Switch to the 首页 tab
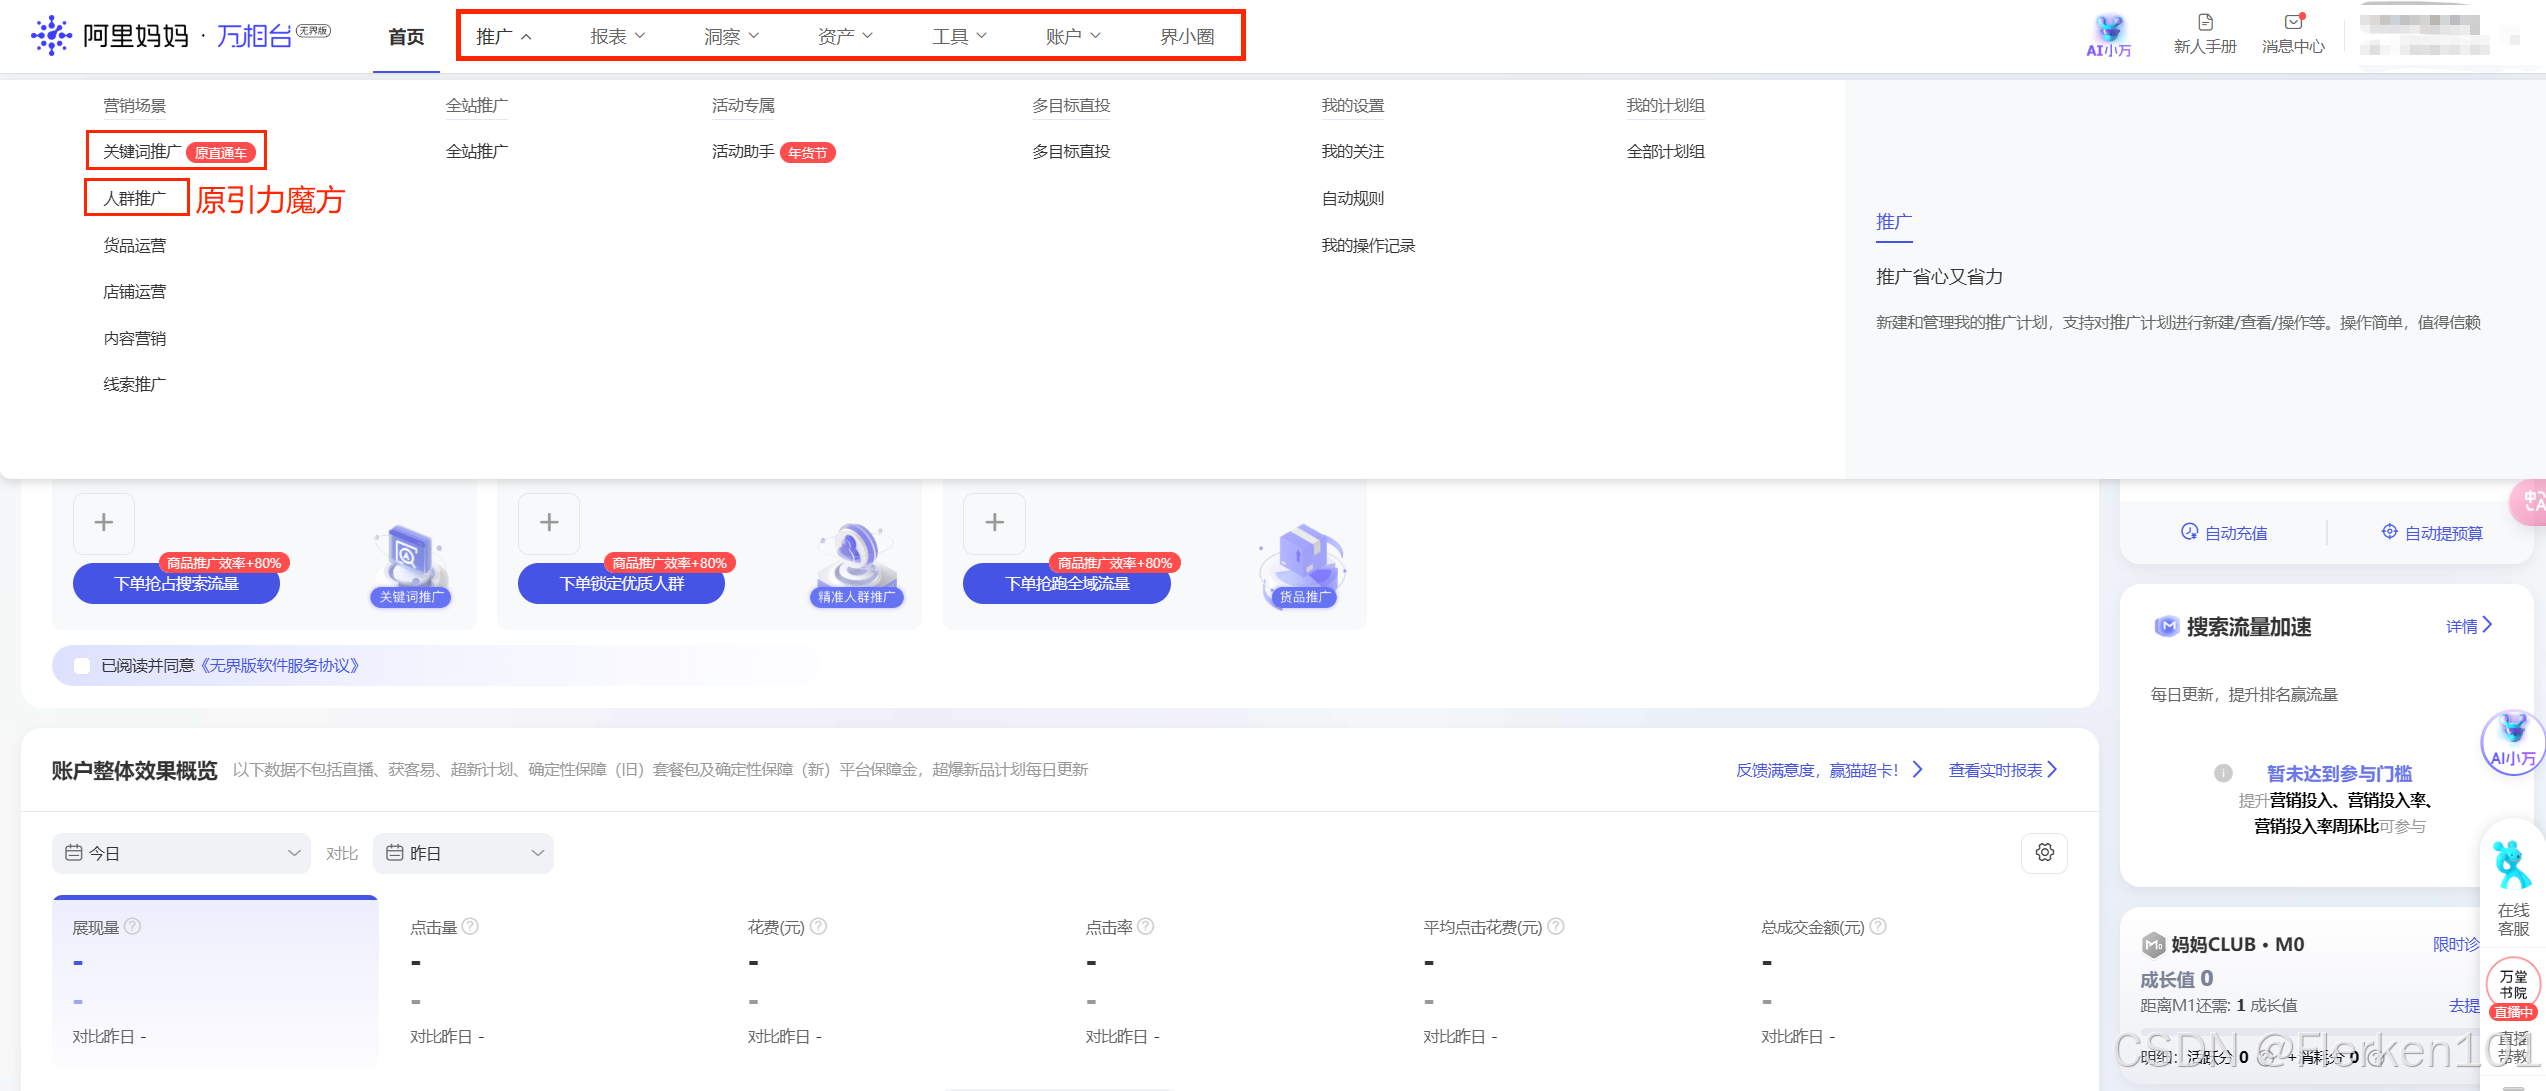2546x1091 pixels. point(406,37)
